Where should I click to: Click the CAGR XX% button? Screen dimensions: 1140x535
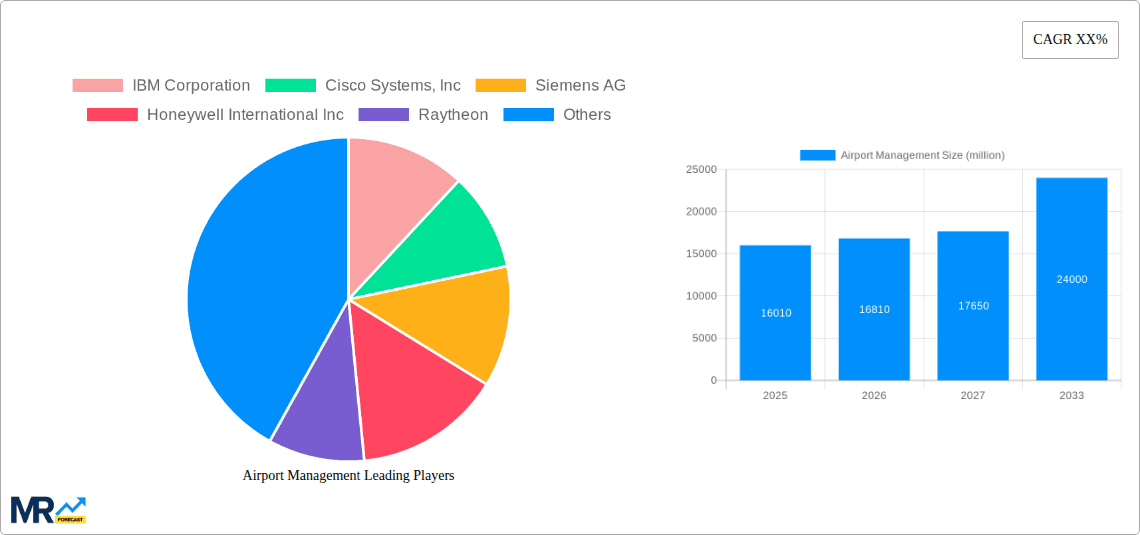1069,40
